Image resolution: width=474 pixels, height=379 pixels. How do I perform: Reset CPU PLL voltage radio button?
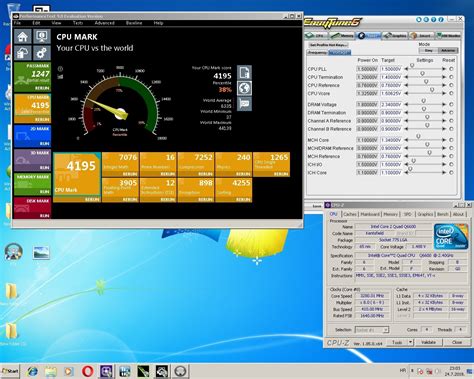point(451,68)
